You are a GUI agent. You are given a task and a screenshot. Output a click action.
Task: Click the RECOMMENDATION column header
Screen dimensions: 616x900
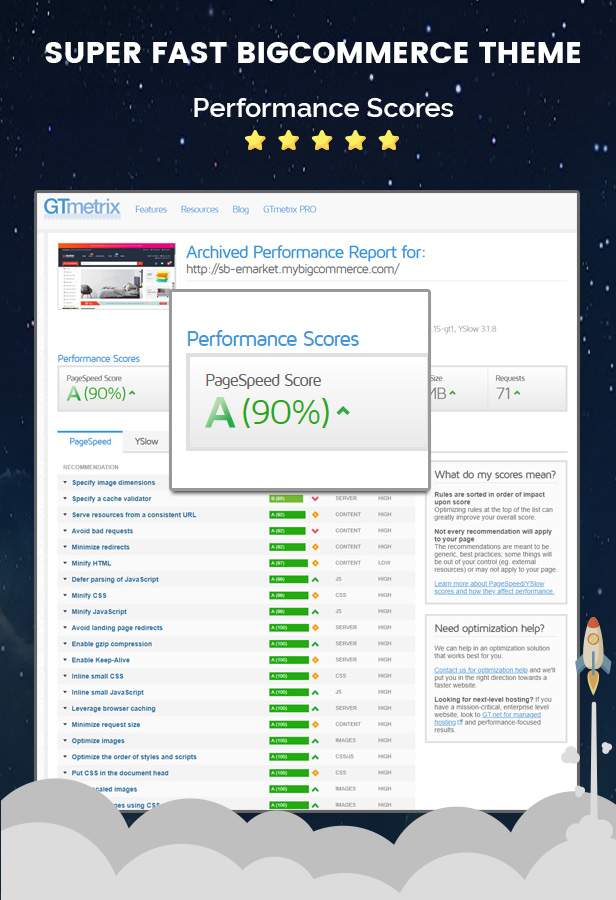[91, 467]
